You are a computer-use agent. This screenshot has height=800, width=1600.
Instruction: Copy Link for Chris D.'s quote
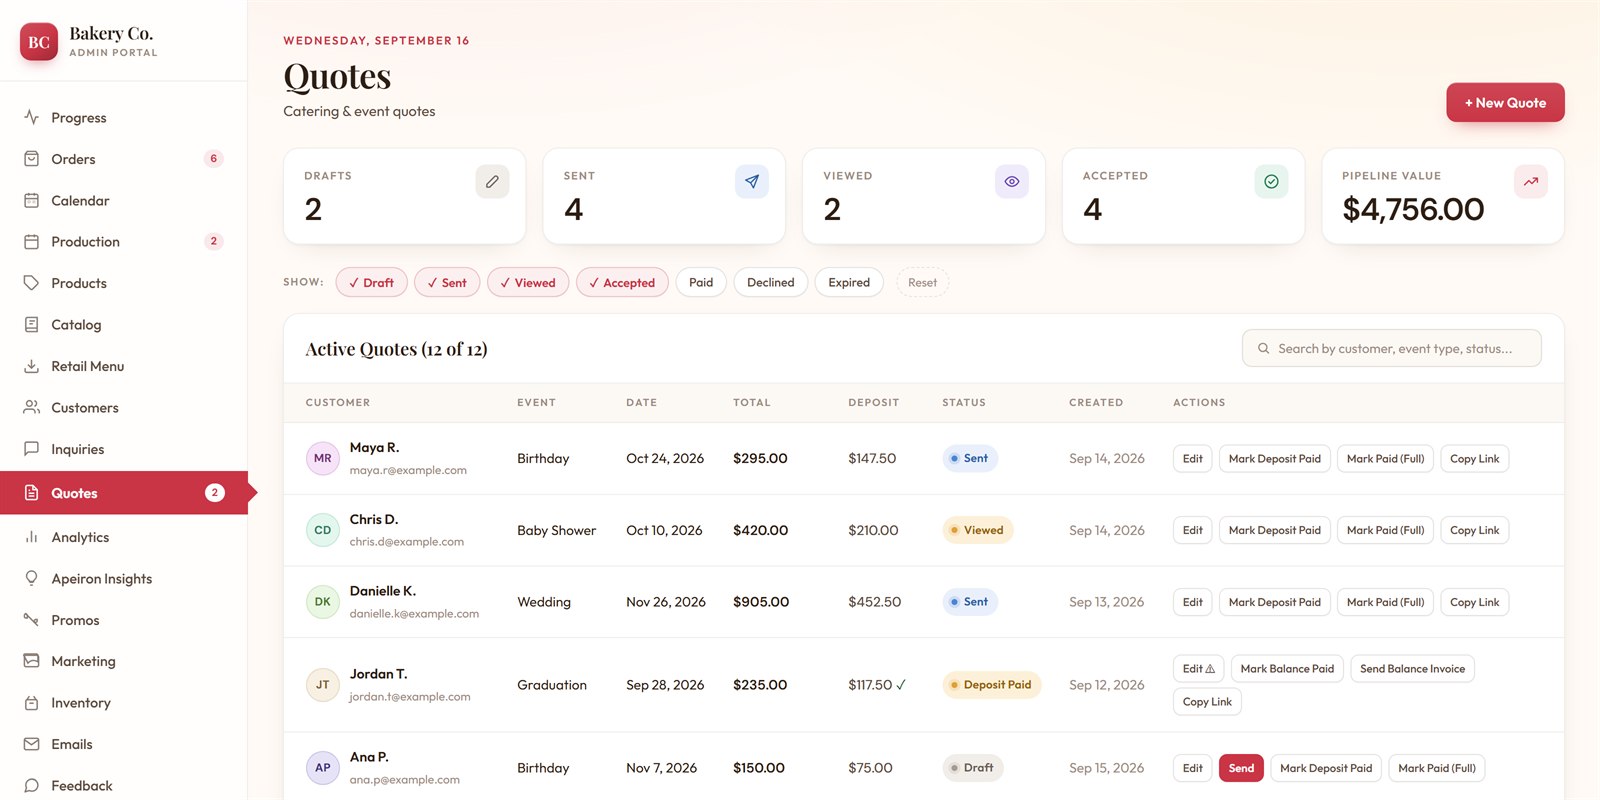point(1474,530)
